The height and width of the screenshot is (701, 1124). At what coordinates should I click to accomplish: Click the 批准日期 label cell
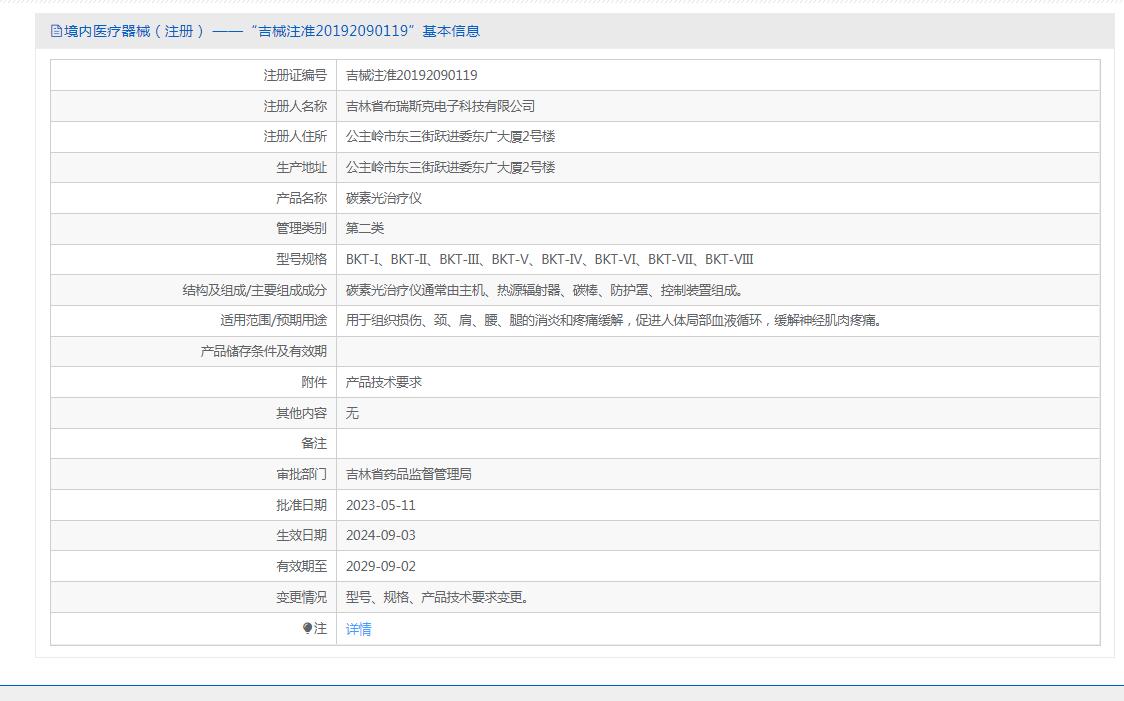194,505
